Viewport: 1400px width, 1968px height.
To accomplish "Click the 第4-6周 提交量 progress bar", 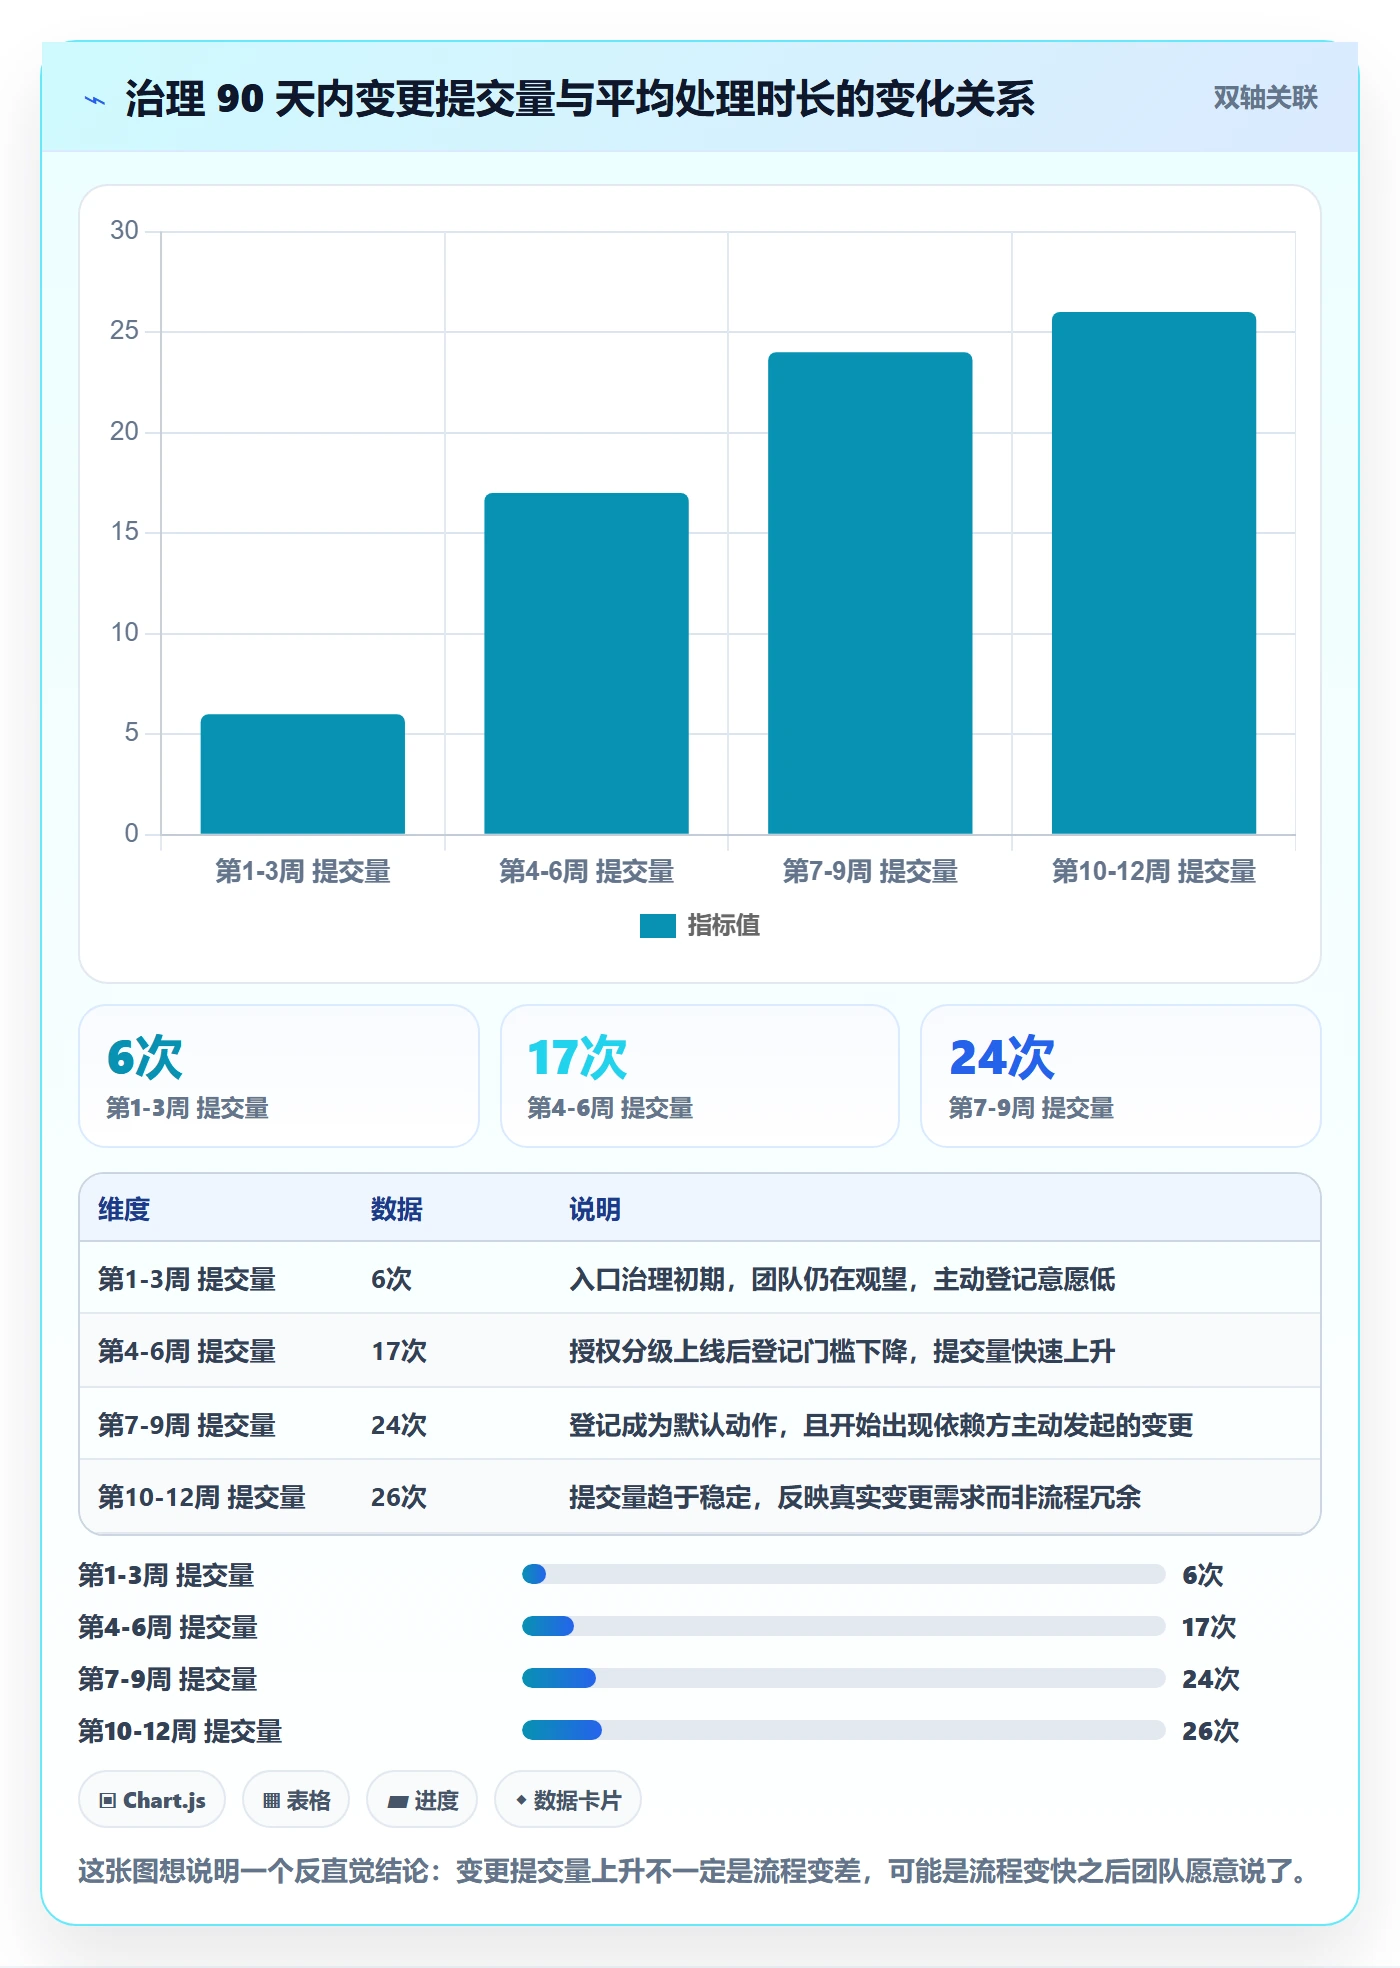I will click(843, 1626).
